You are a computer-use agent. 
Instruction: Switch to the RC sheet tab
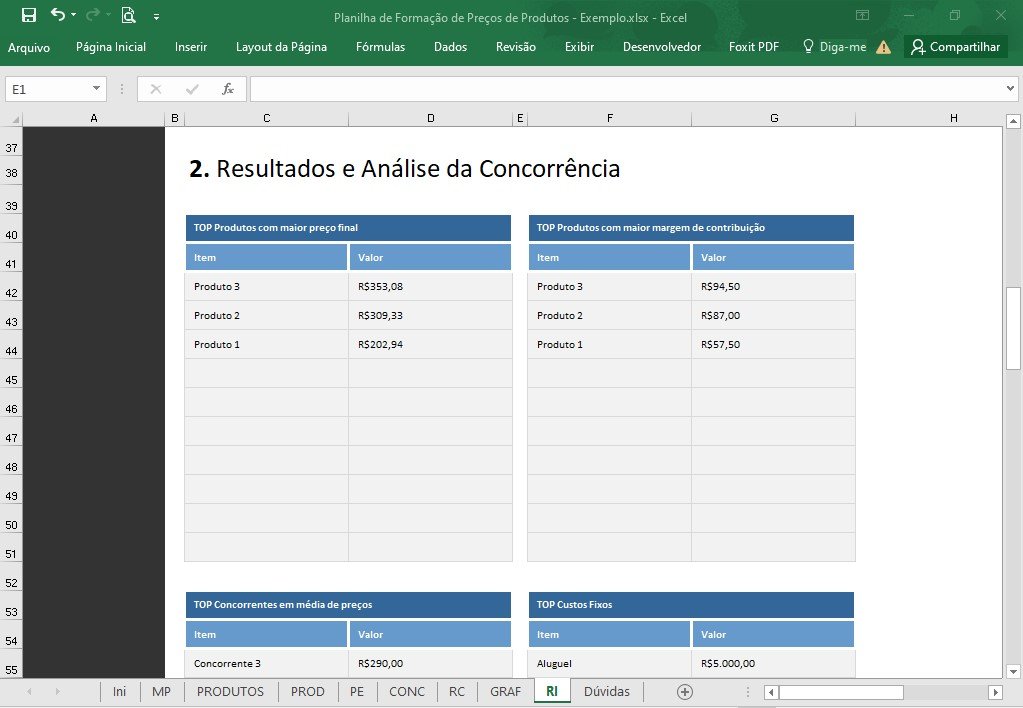(457, 692)
